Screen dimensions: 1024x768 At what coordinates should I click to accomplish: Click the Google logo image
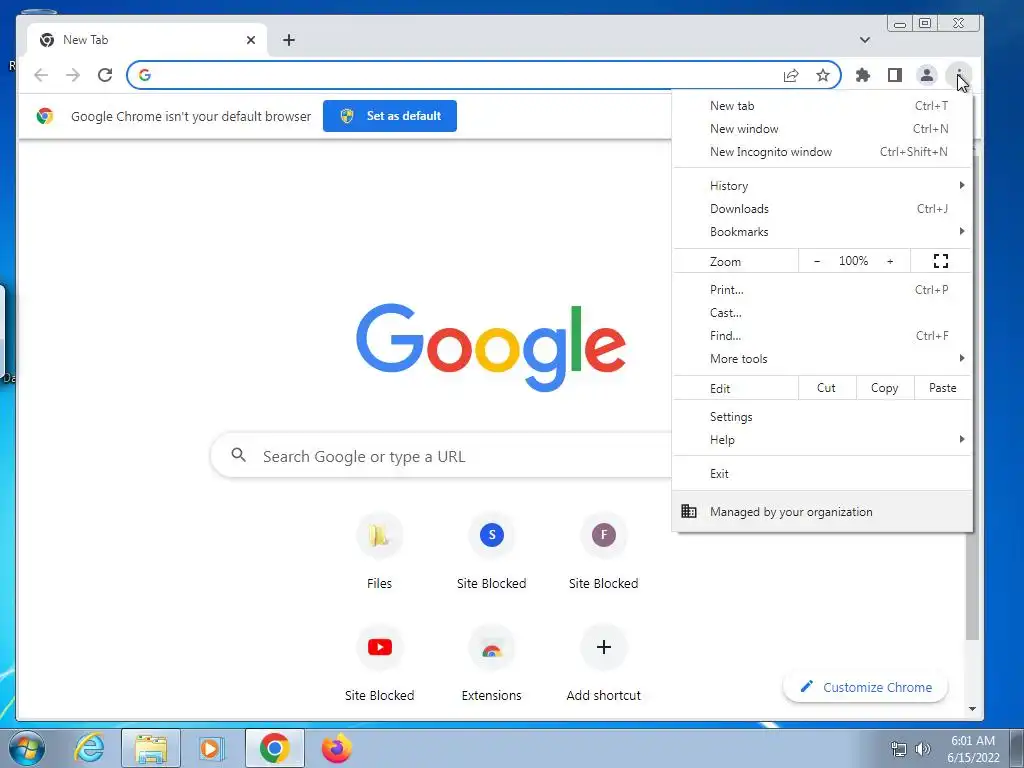coord(491,347)
